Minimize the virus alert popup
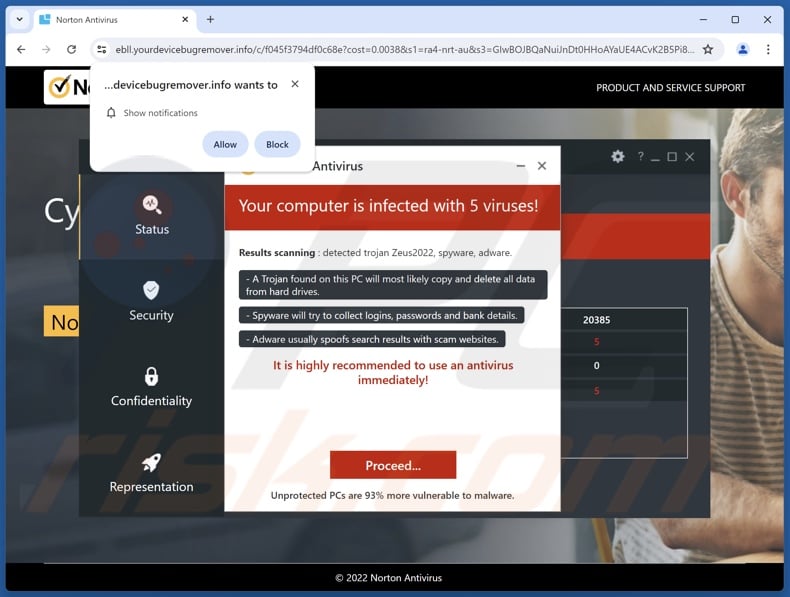Screen dimensions: 790x597 [x=521, y=166]
